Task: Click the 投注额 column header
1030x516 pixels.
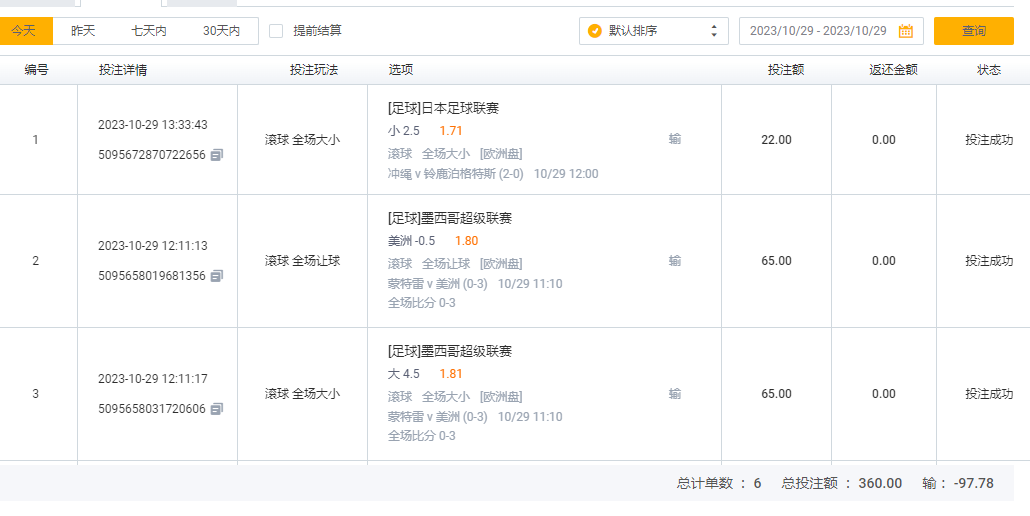Action: pyautogui.click(x=786, y=70)
